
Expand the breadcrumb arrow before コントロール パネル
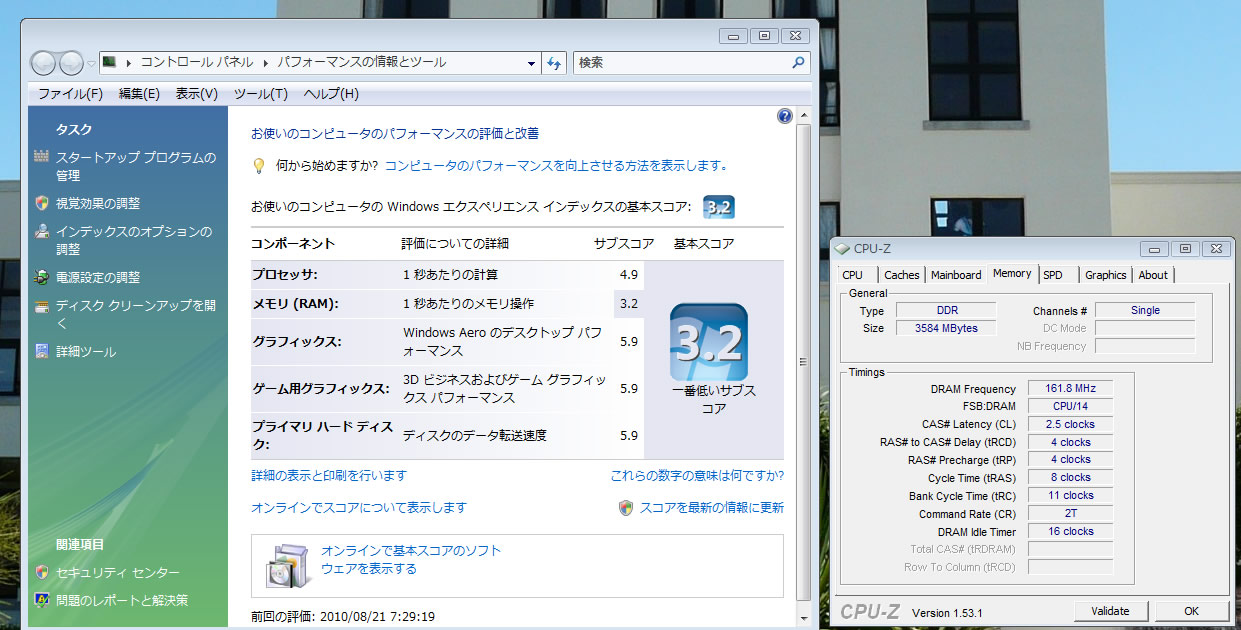pos(130,62)
